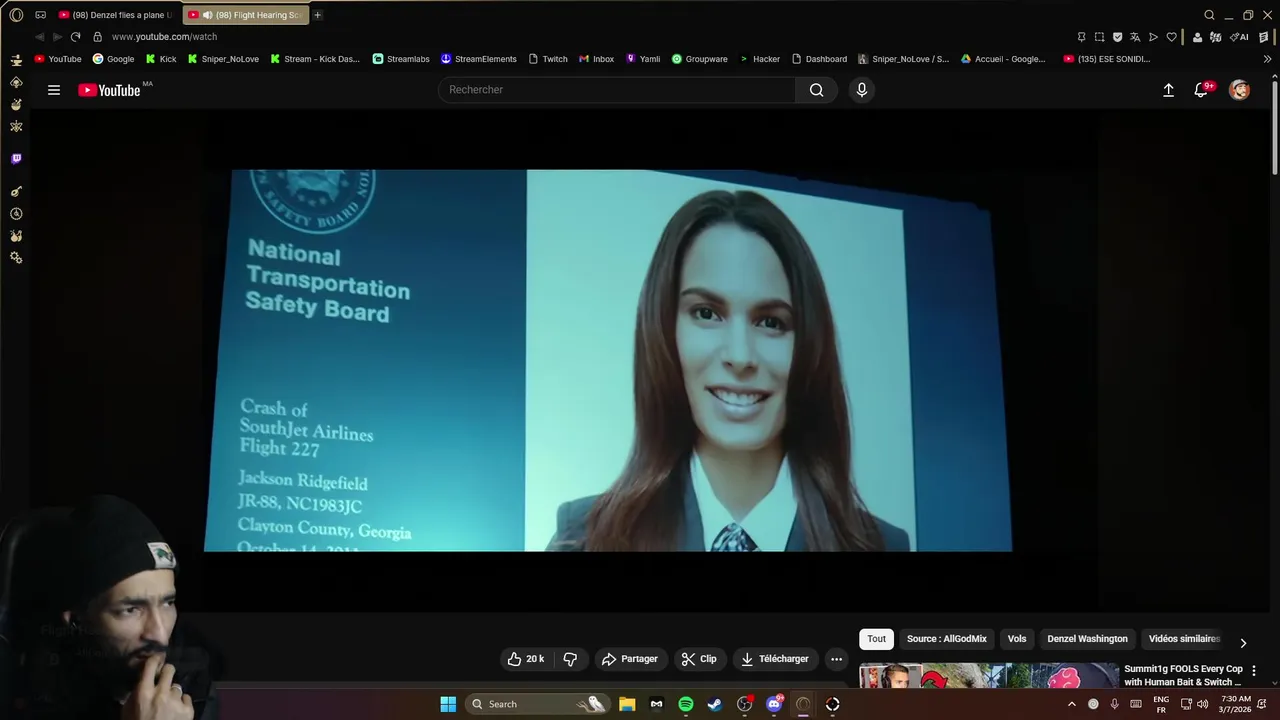Image resolution: width=1280 pixels, height=720 pixels.
Task: Open more actions ellipsis below video
Action: [837, 659]
